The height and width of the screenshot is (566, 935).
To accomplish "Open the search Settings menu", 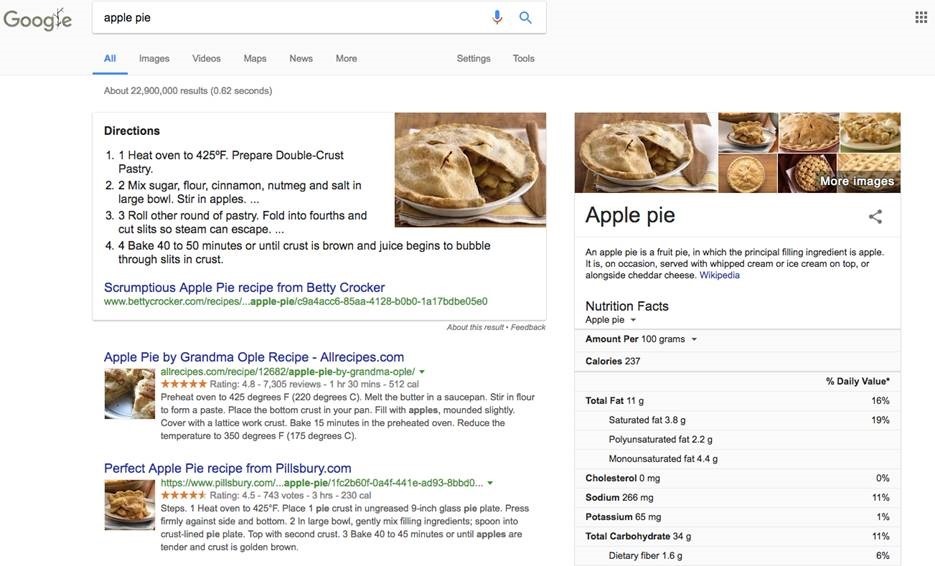I will click(x=473, y=58).
